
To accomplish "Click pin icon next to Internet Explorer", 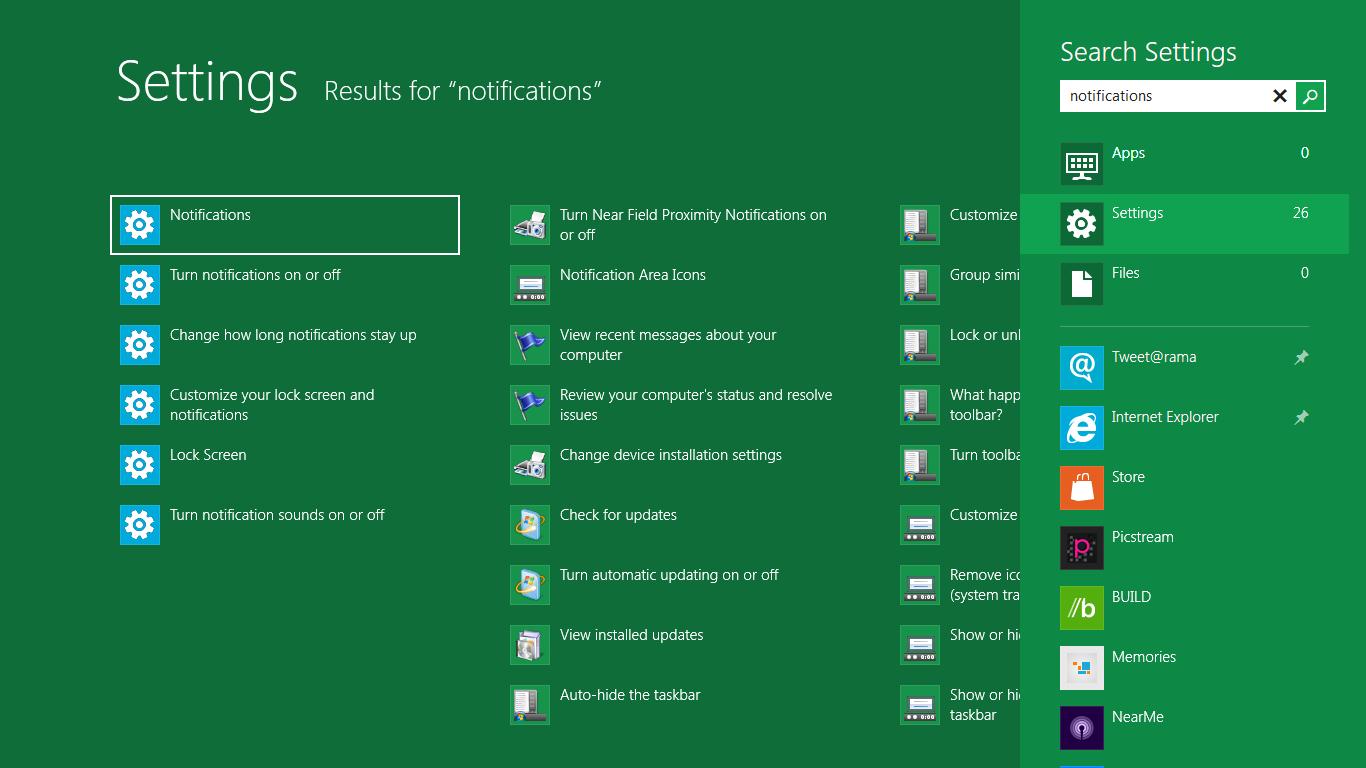I will [x=1301, y=417].
